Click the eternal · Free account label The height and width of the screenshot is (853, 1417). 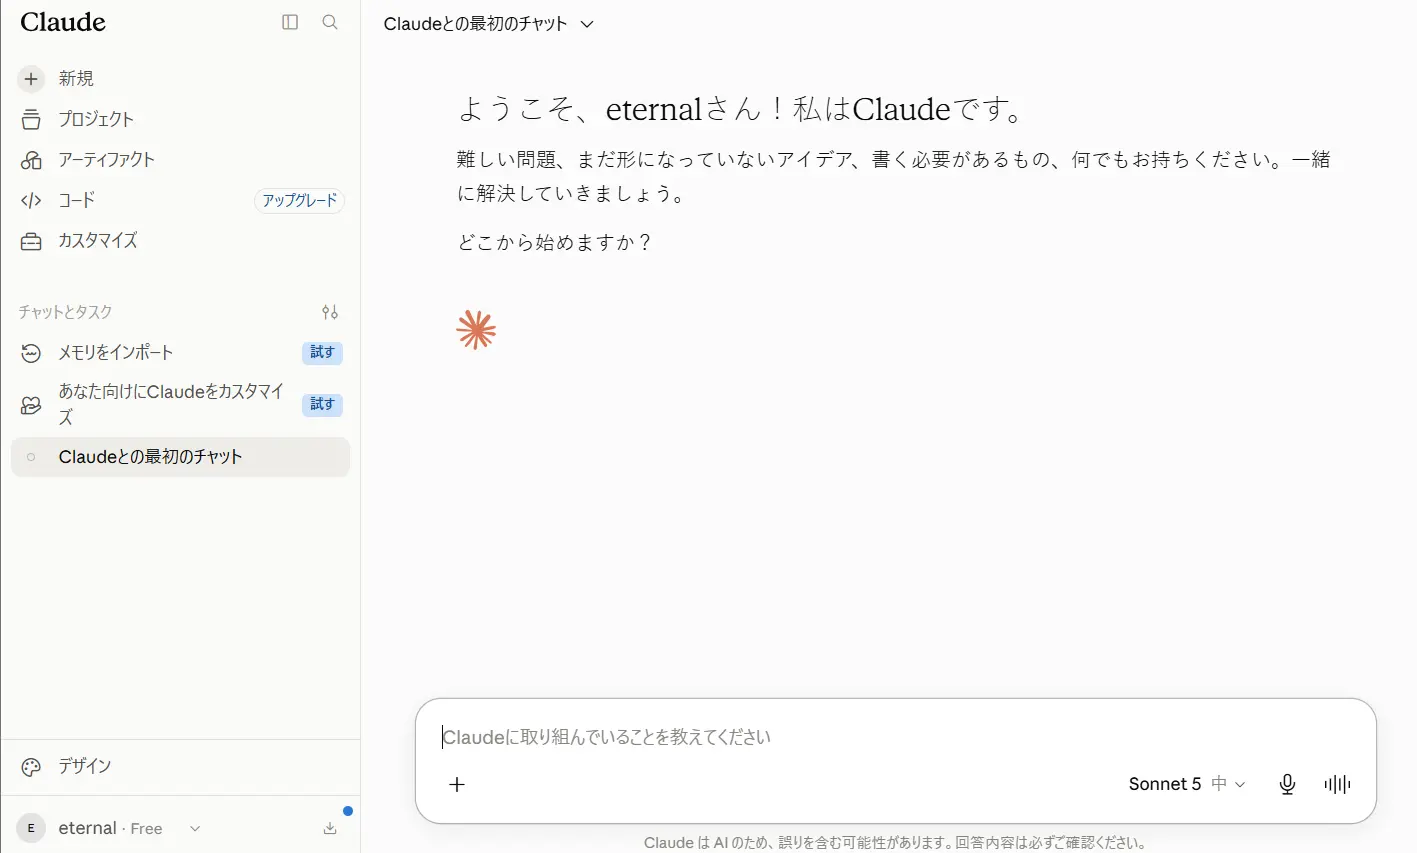click(110, 828)
